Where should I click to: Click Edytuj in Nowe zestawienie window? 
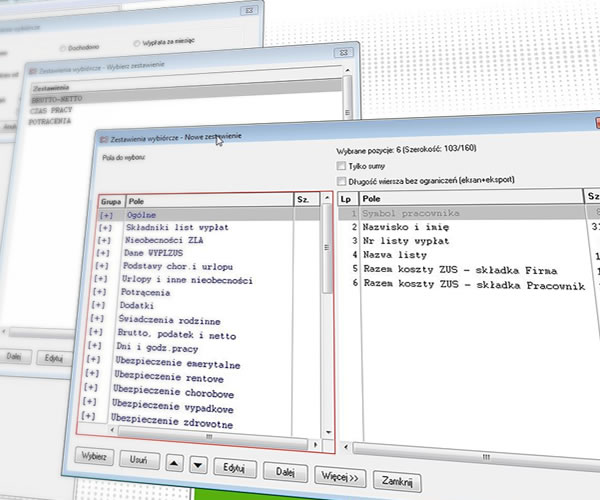click(234, 468)
